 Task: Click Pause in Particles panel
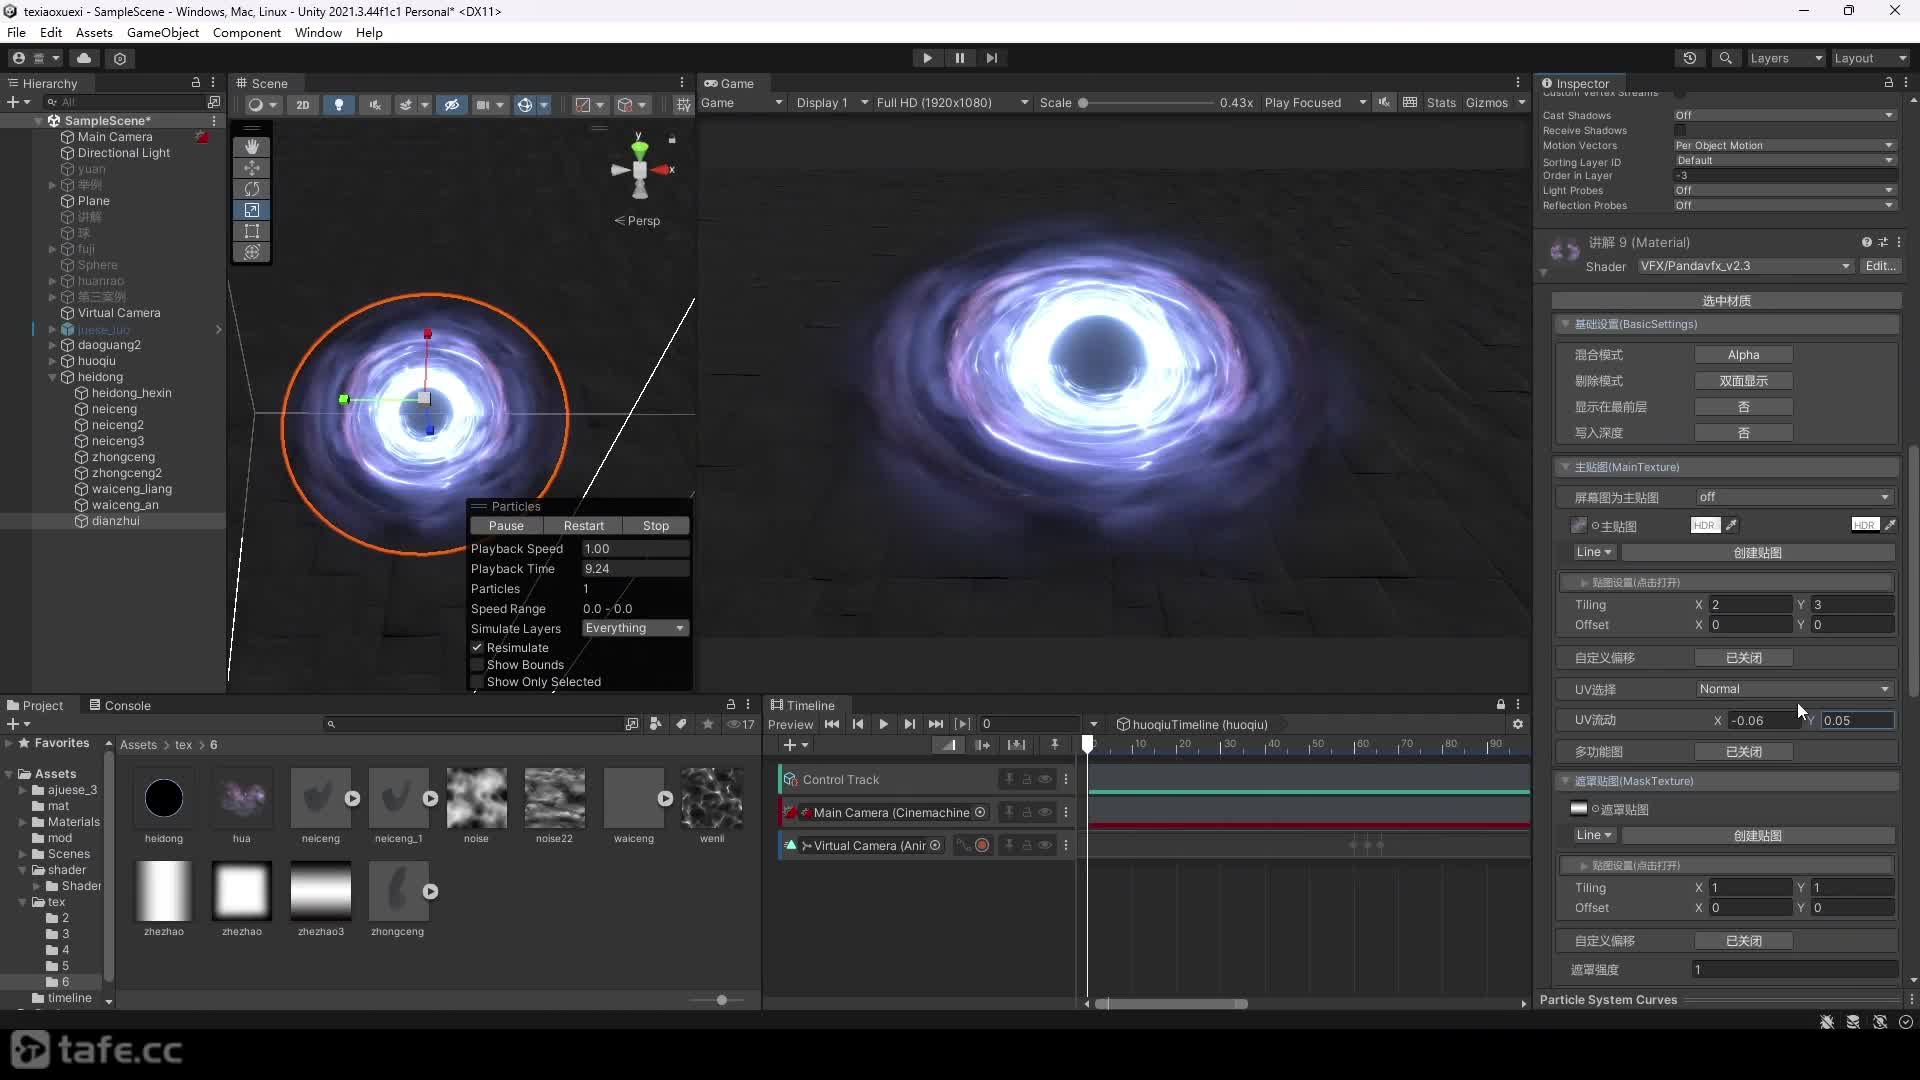pos(506,526)
